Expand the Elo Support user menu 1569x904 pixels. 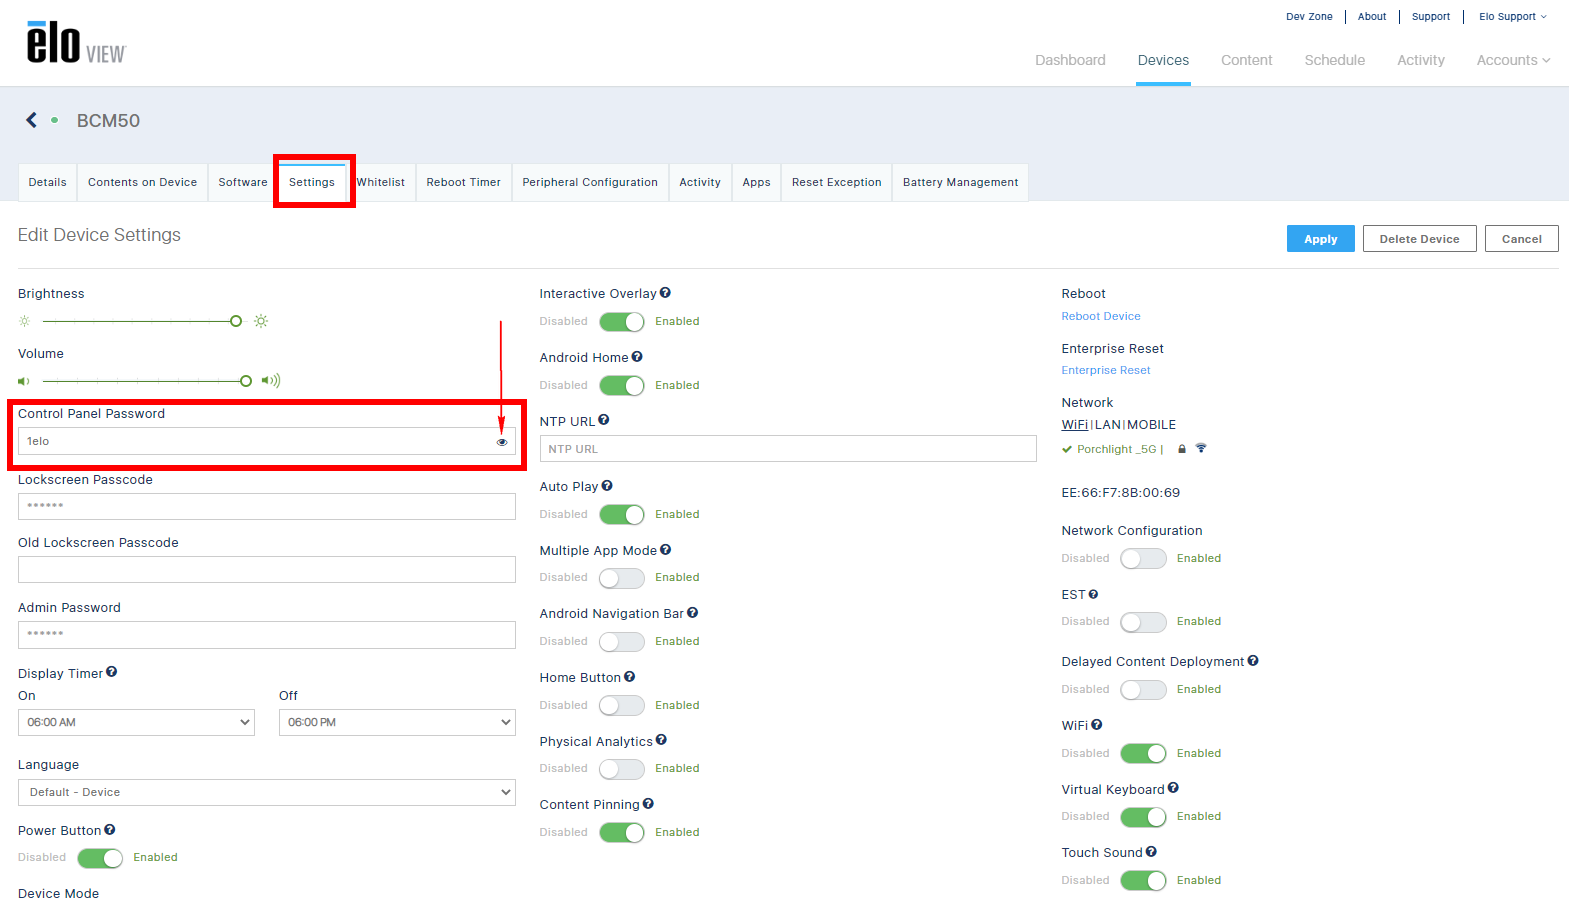(x=1512, y=17)
